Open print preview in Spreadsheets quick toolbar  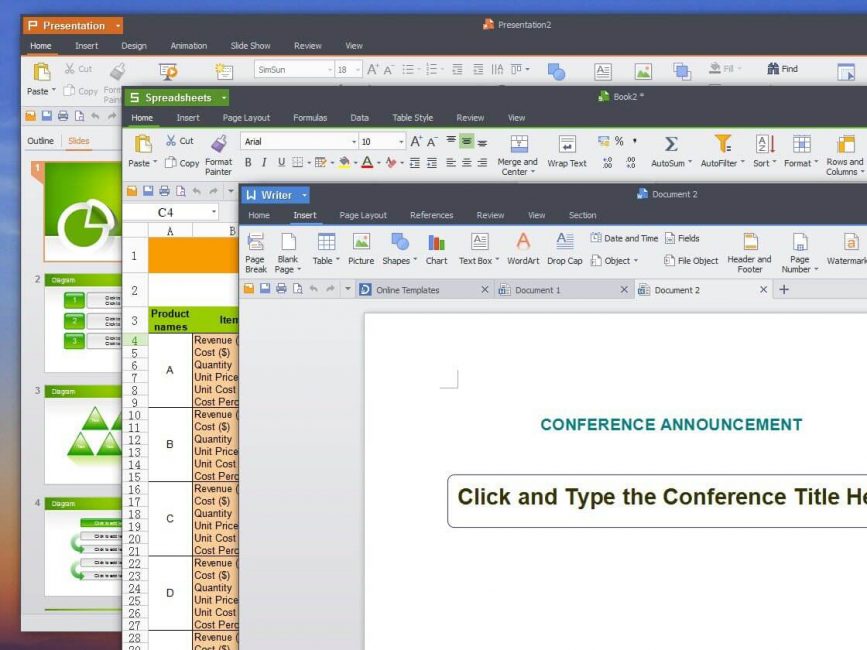[181, 191]
